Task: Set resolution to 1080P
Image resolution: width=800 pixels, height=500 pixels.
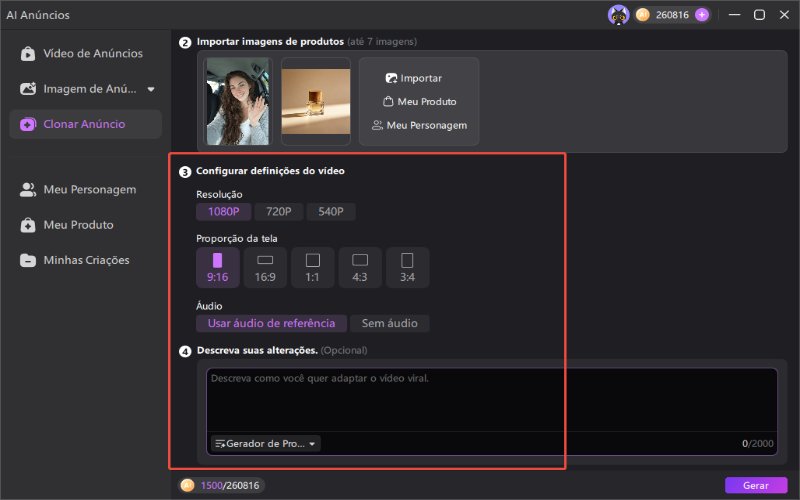Action: coord(223,212)
